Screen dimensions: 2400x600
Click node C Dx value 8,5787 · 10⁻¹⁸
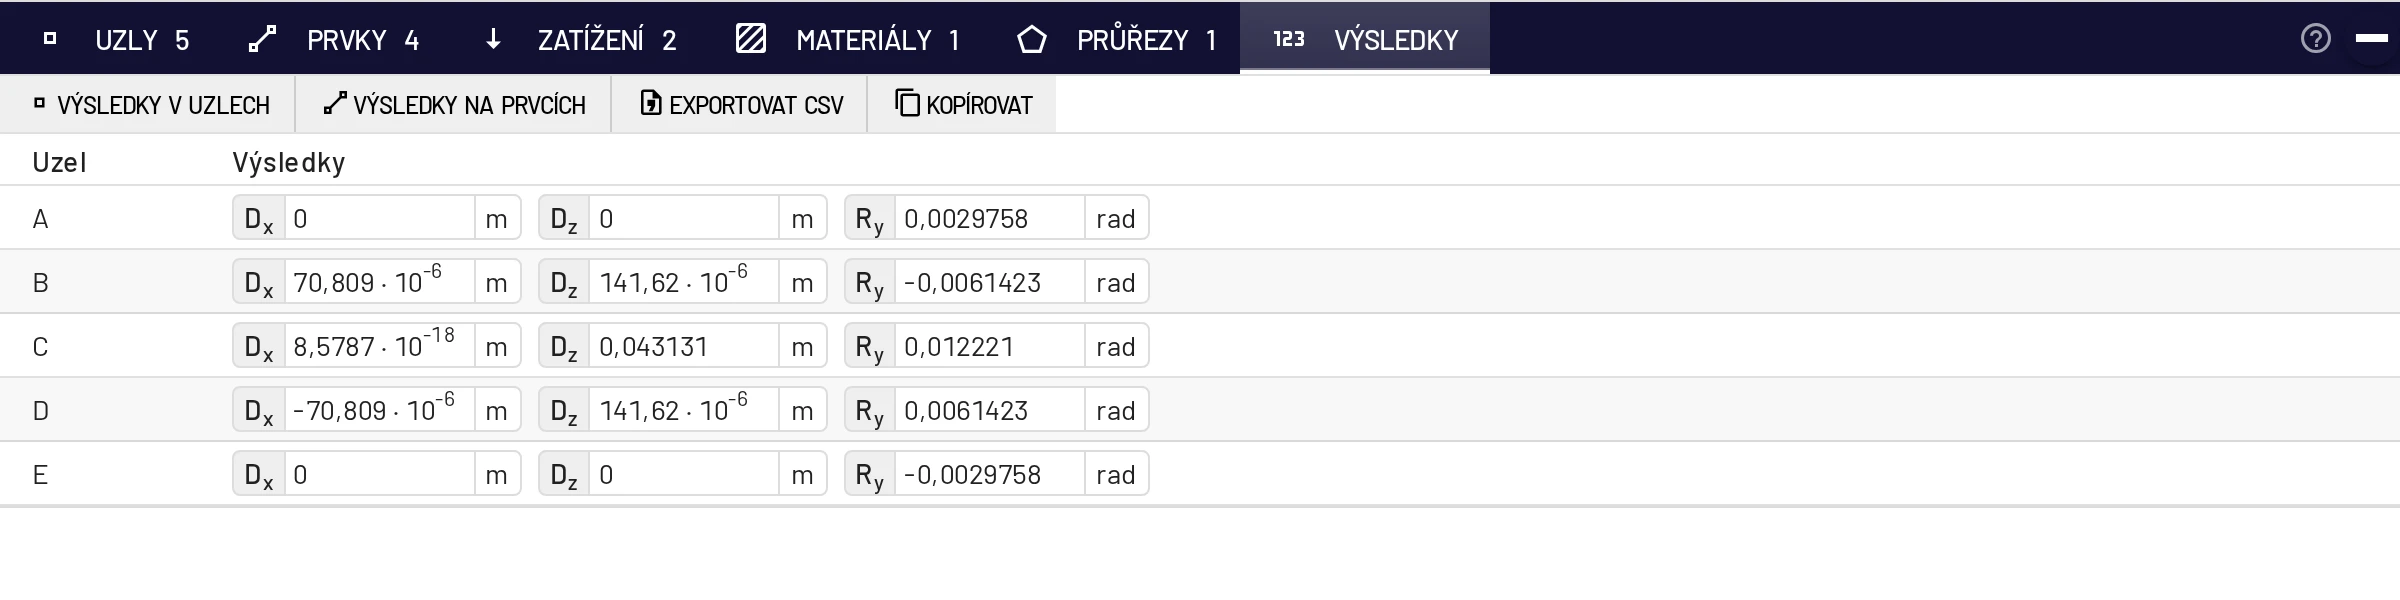(379, 346)
